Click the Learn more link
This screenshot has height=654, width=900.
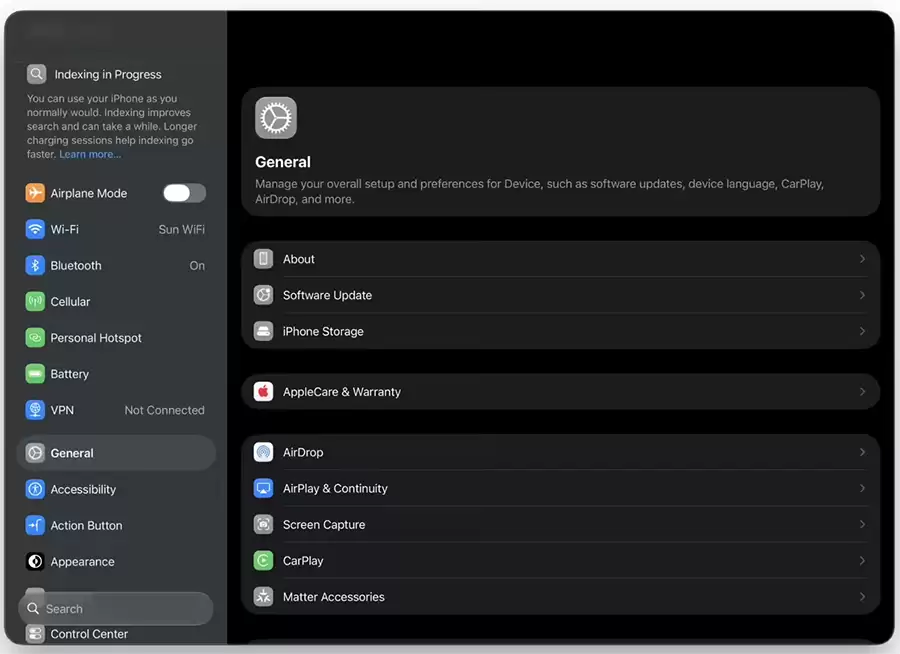90,154
